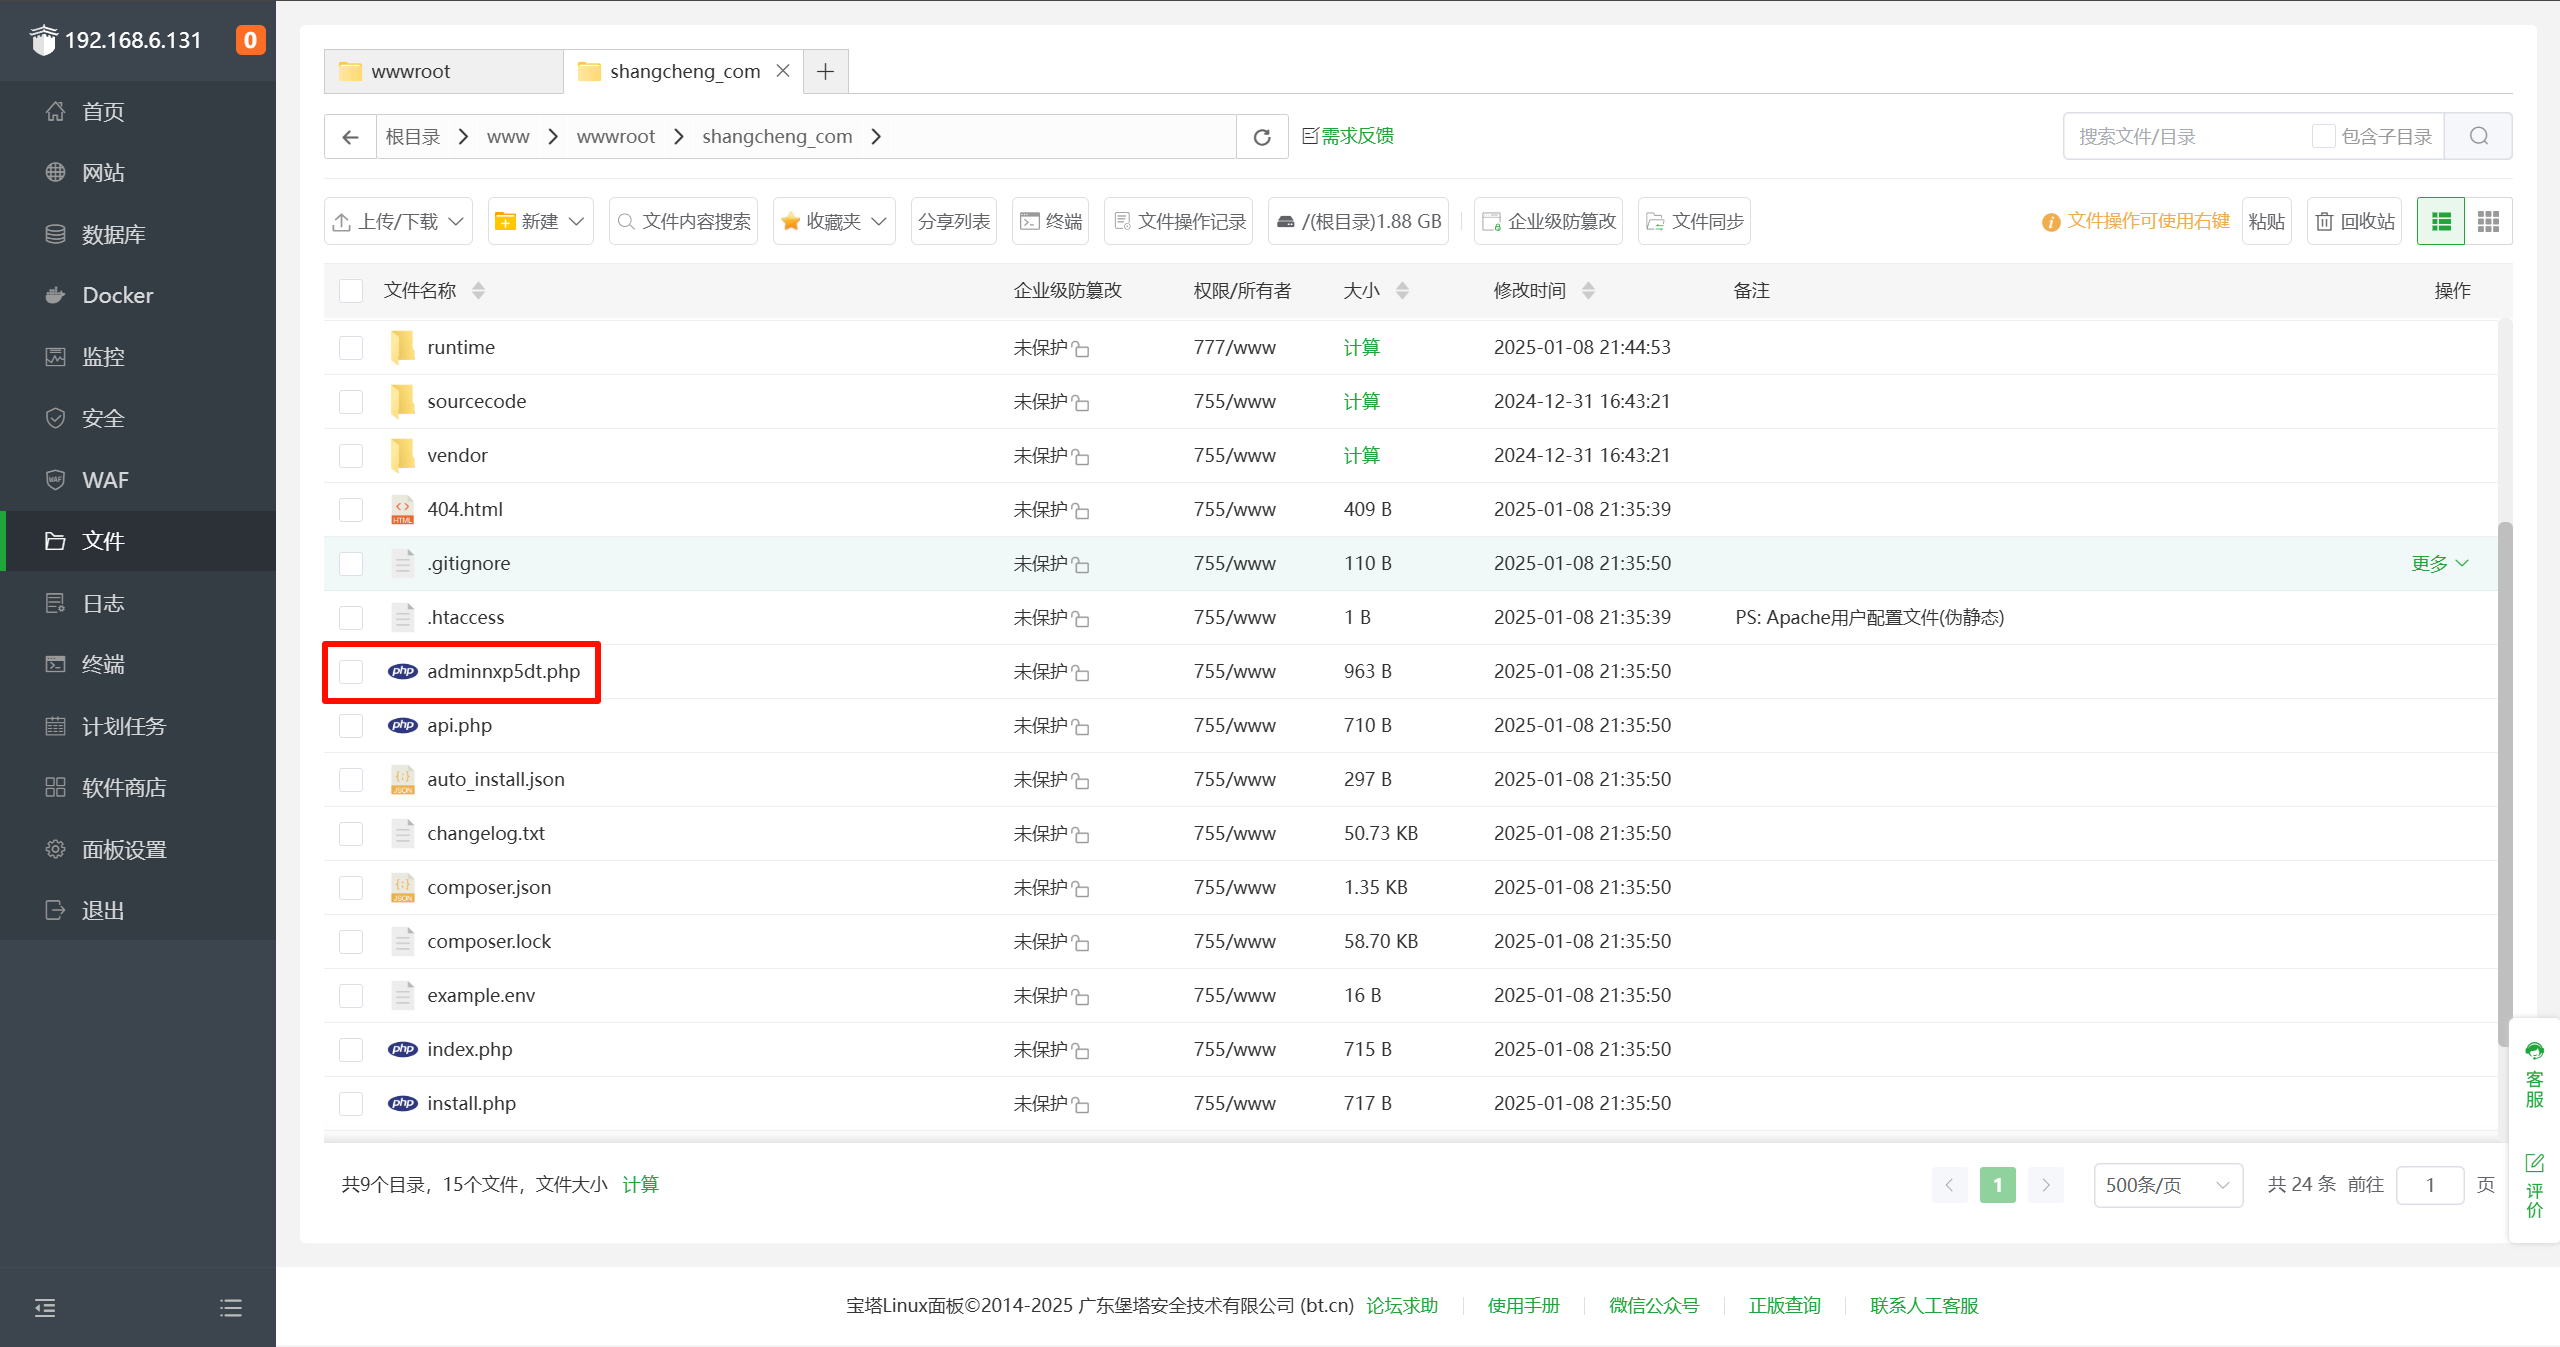The height and width of the screenshot is (1347, 2560).
Task: Go to next page arrow
Action: click(x=2046, y=1185)
